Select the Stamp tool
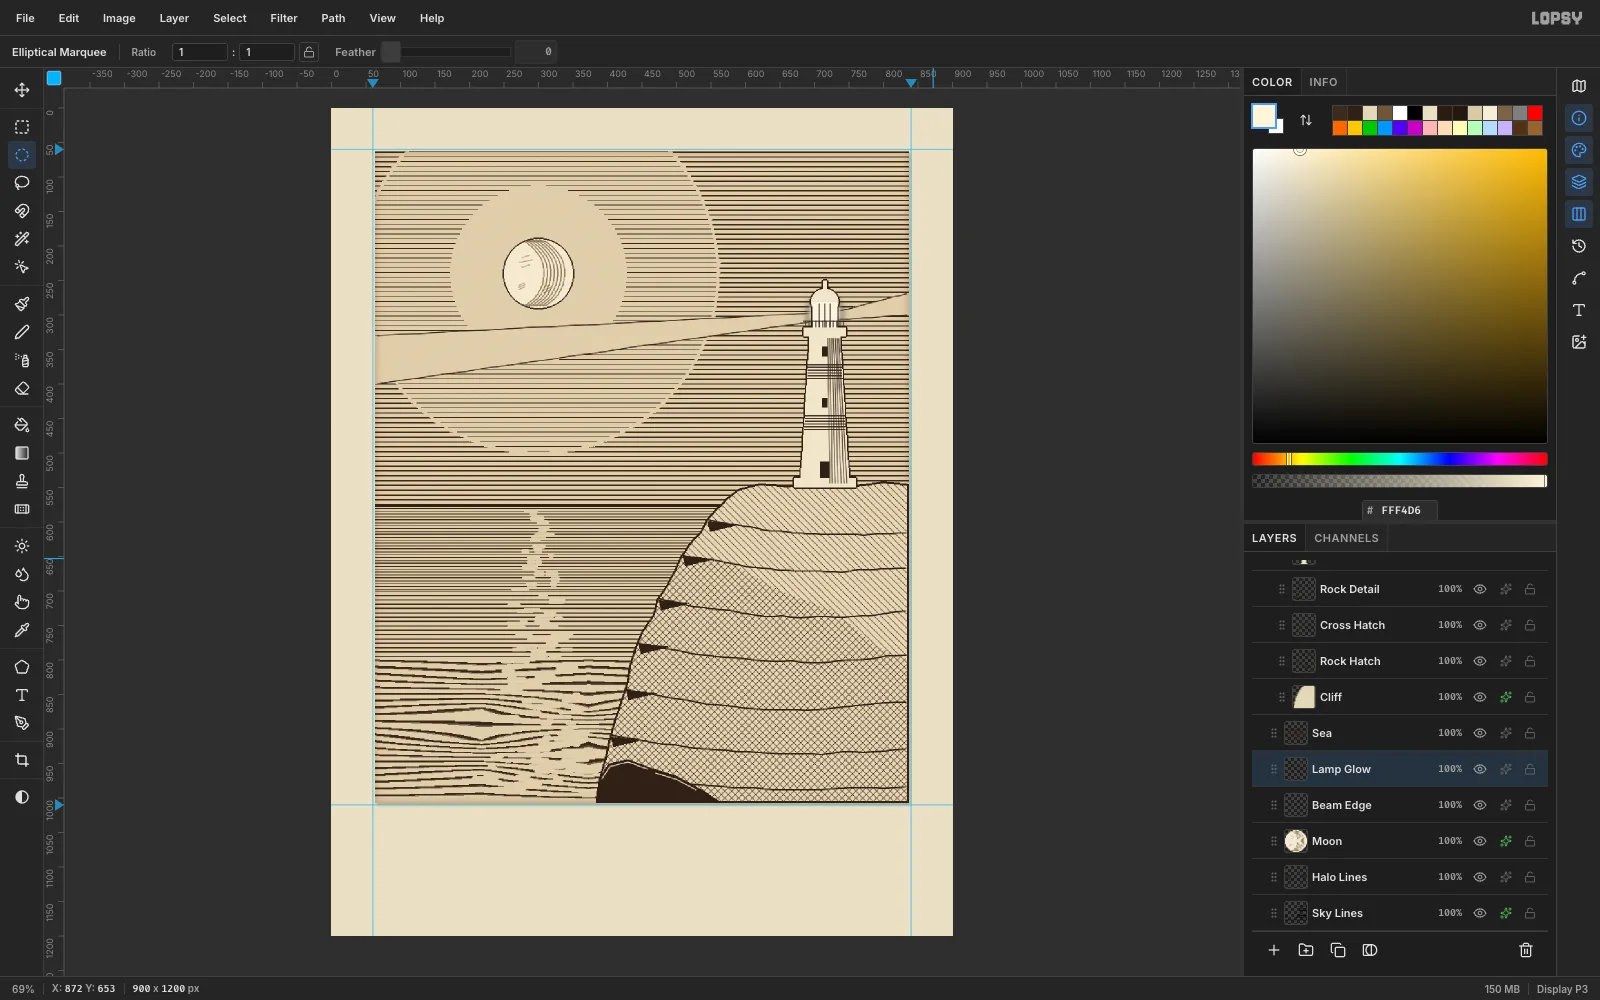This screenshot has height=1000, width=1600. pos(22,481)
